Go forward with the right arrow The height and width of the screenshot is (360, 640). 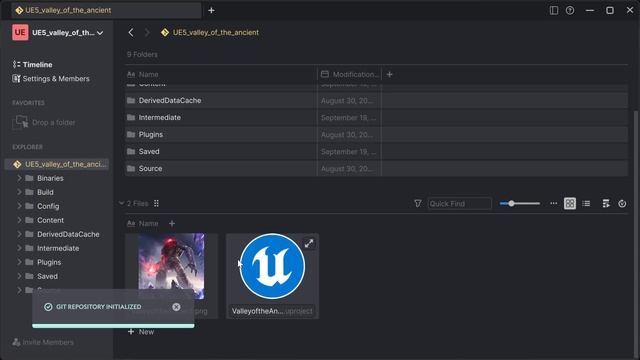[147, 33]
